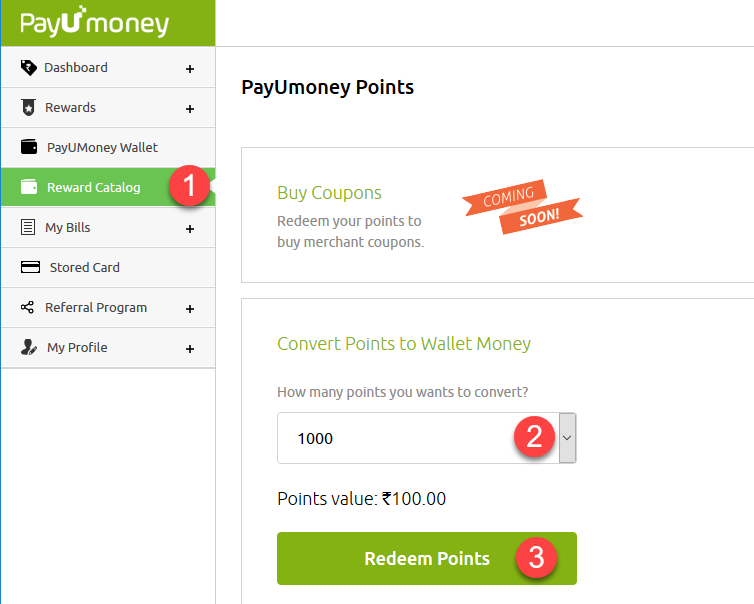Click the 1000 points value field

(x=400, y=438)
